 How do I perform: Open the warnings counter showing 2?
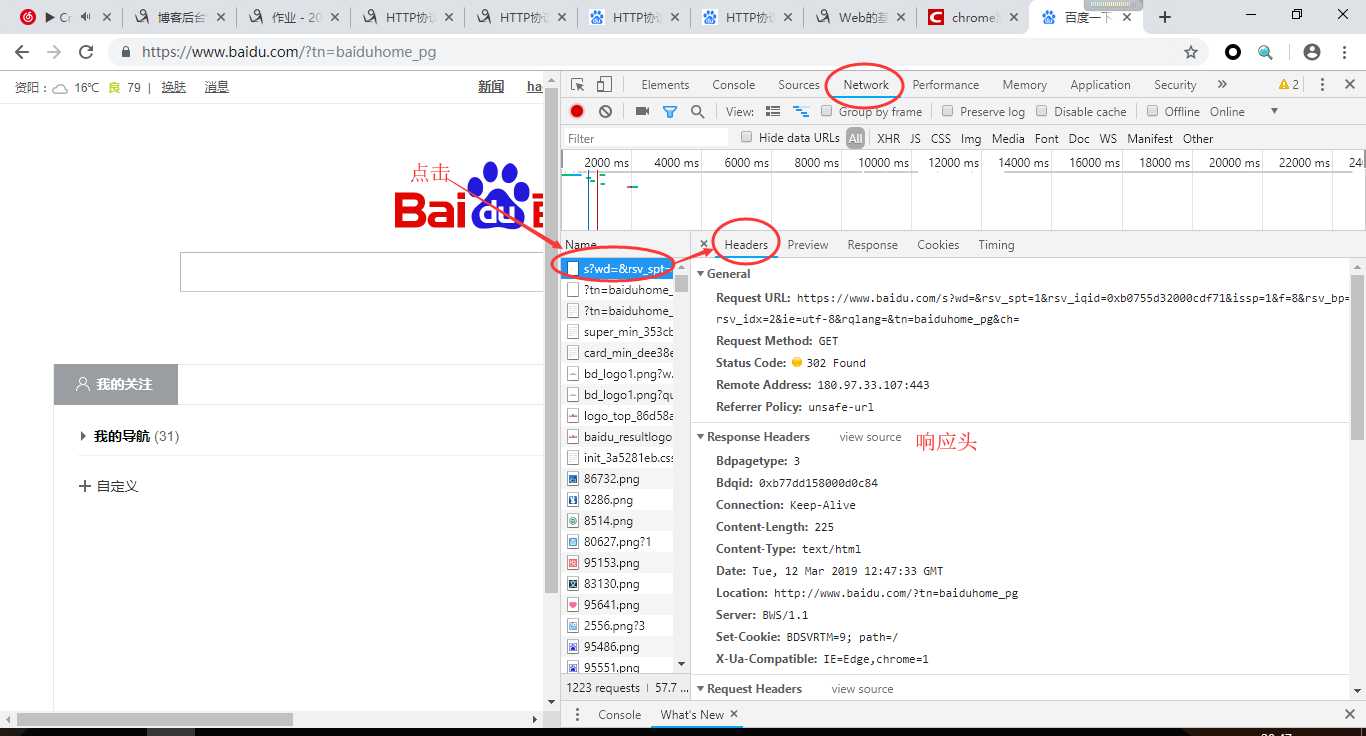point(1289,85)
